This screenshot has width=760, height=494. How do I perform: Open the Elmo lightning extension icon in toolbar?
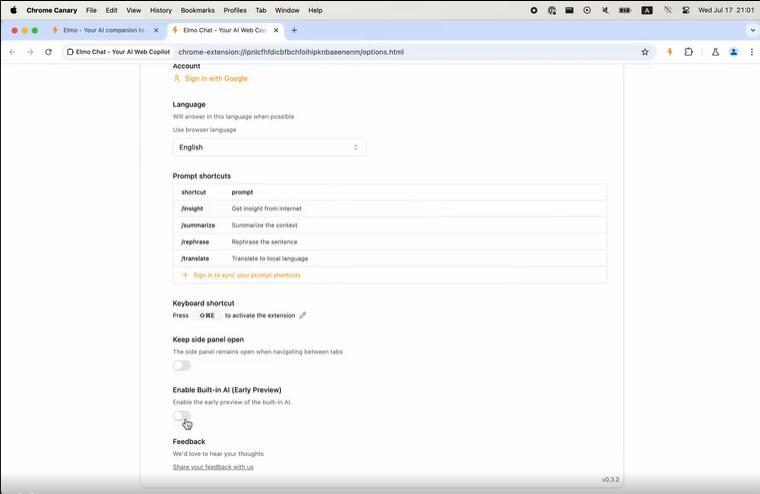click(670, 52)
